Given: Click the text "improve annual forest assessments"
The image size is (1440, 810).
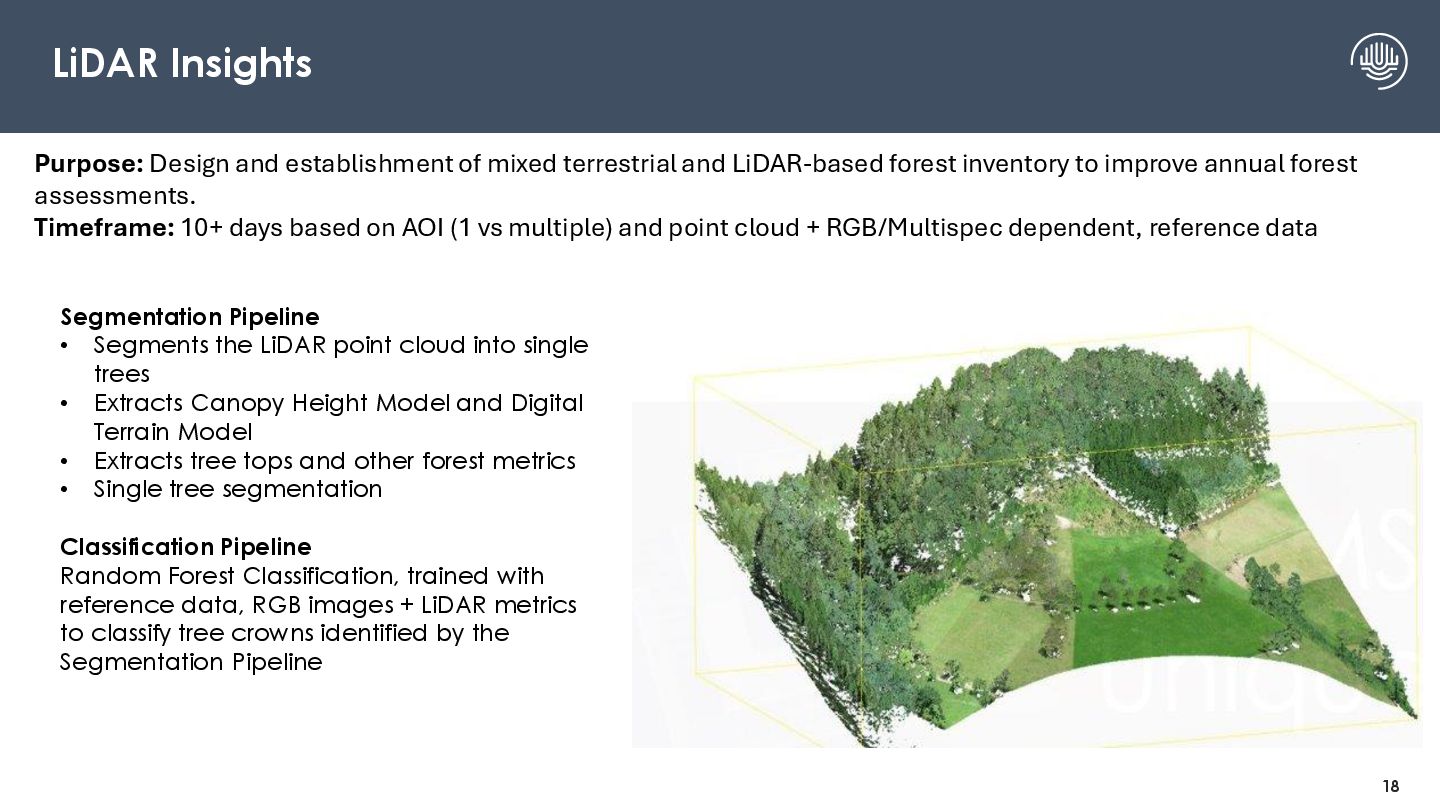Looking at the screenshot, I should [x=696, y=178].
